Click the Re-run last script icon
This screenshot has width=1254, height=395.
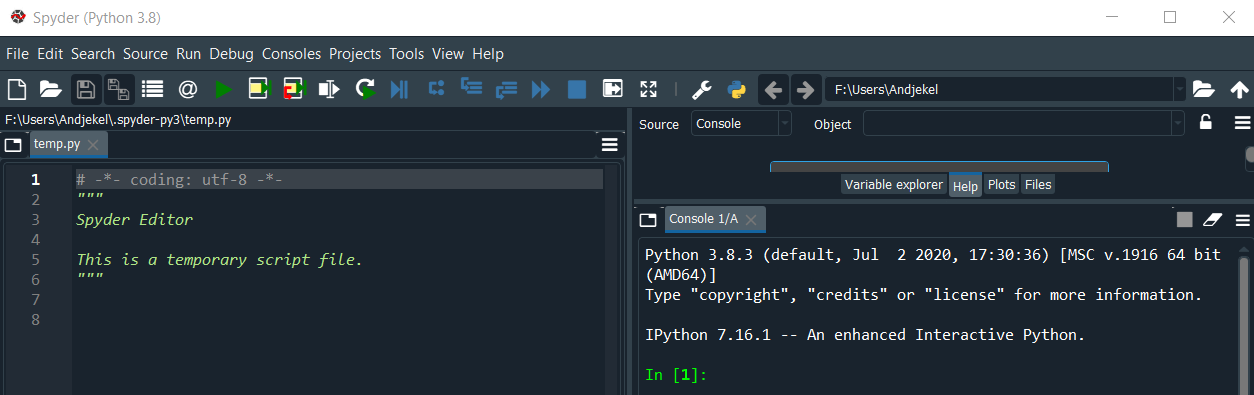366,89
